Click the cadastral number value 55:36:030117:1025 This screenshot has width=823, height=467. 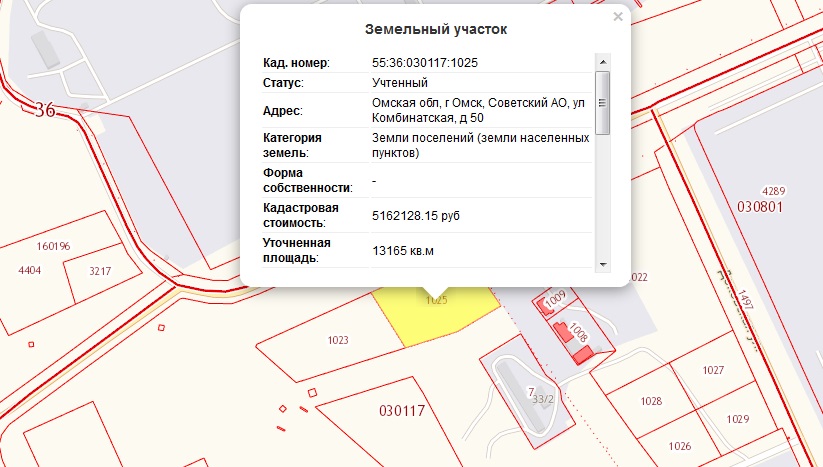coord(424,62)
